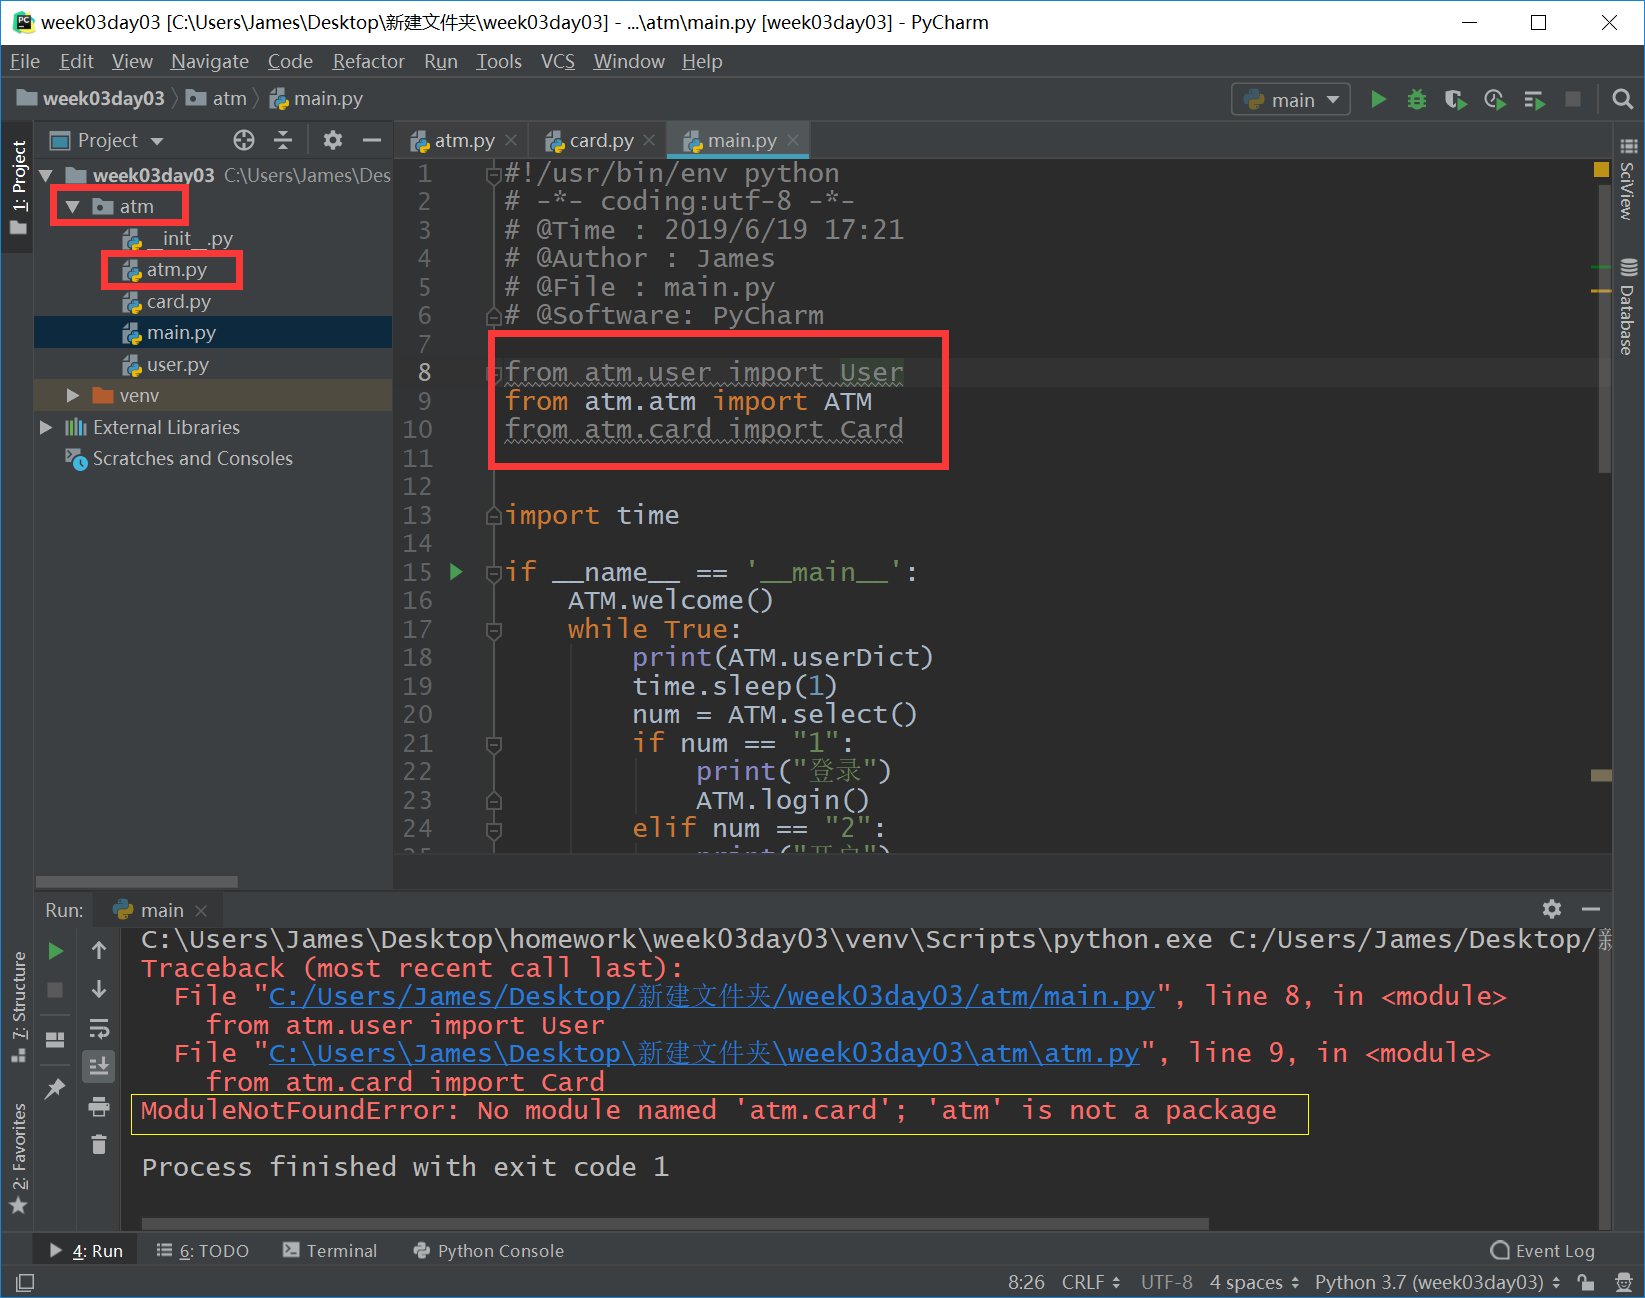Click the editor vertical scrollbar
1645x1298 pixels.
point(1604,327)
